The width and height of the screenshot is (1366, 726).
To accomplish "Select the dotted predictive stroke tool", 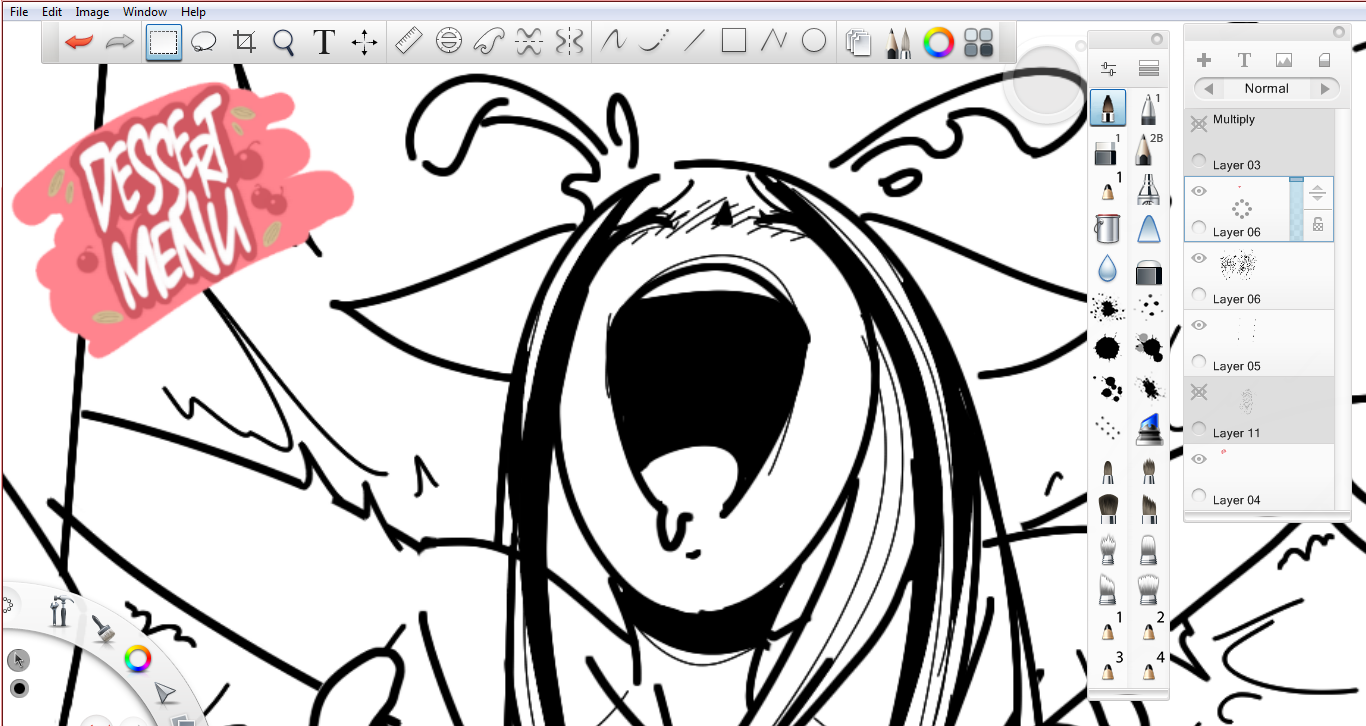I will pyautogui.click(x=654, y=42).
